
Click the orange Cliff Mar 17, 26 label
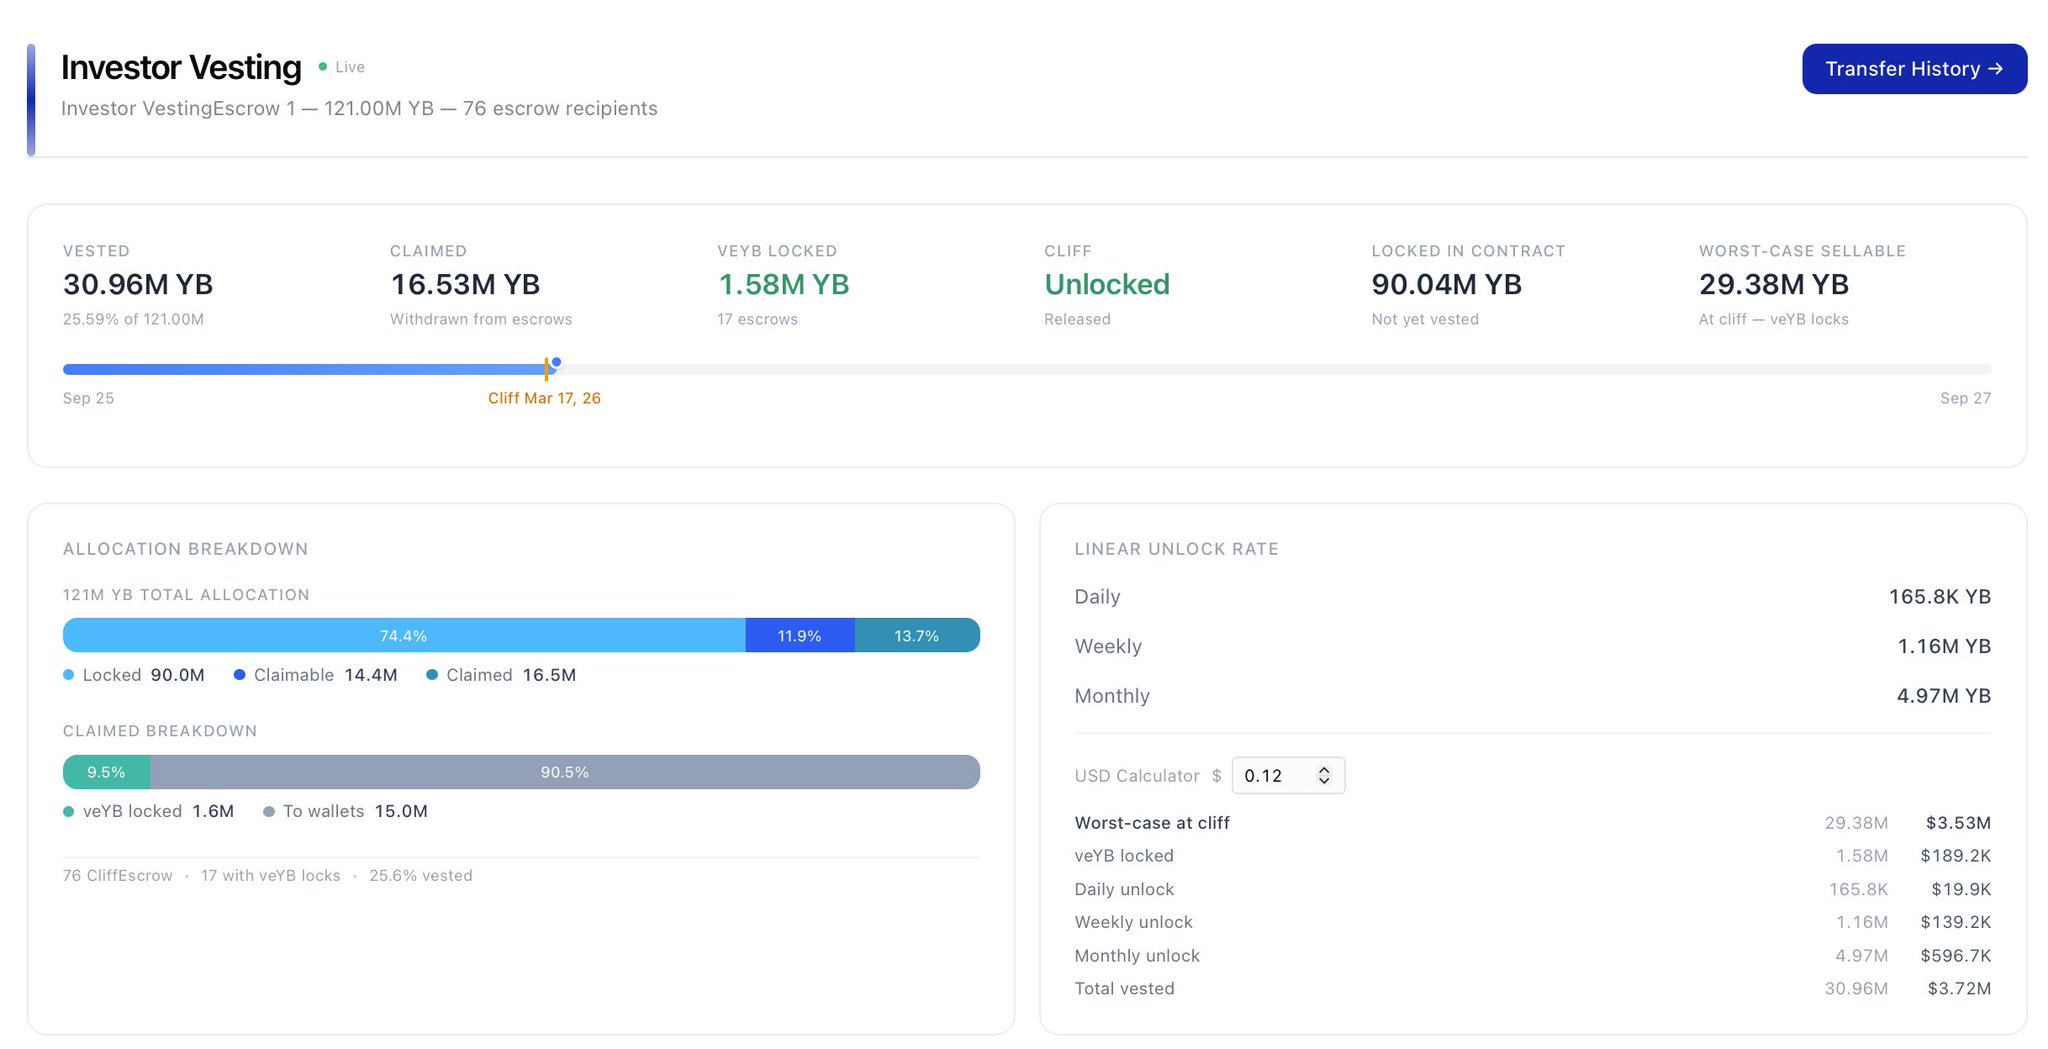544,398
